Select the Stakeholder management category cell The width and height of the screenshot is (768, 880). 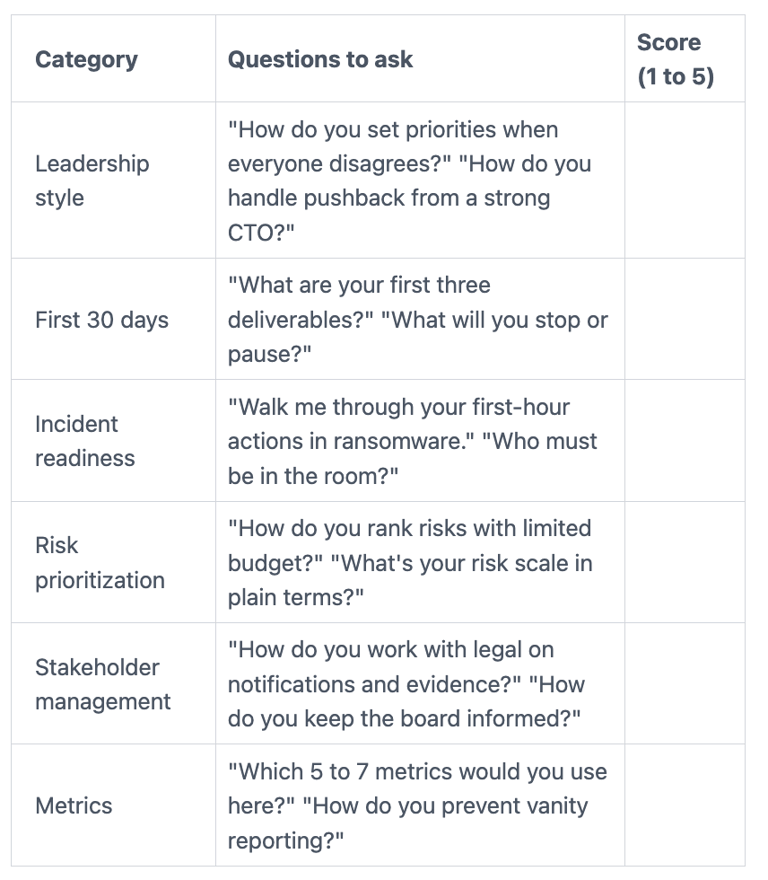click(103, 684)
